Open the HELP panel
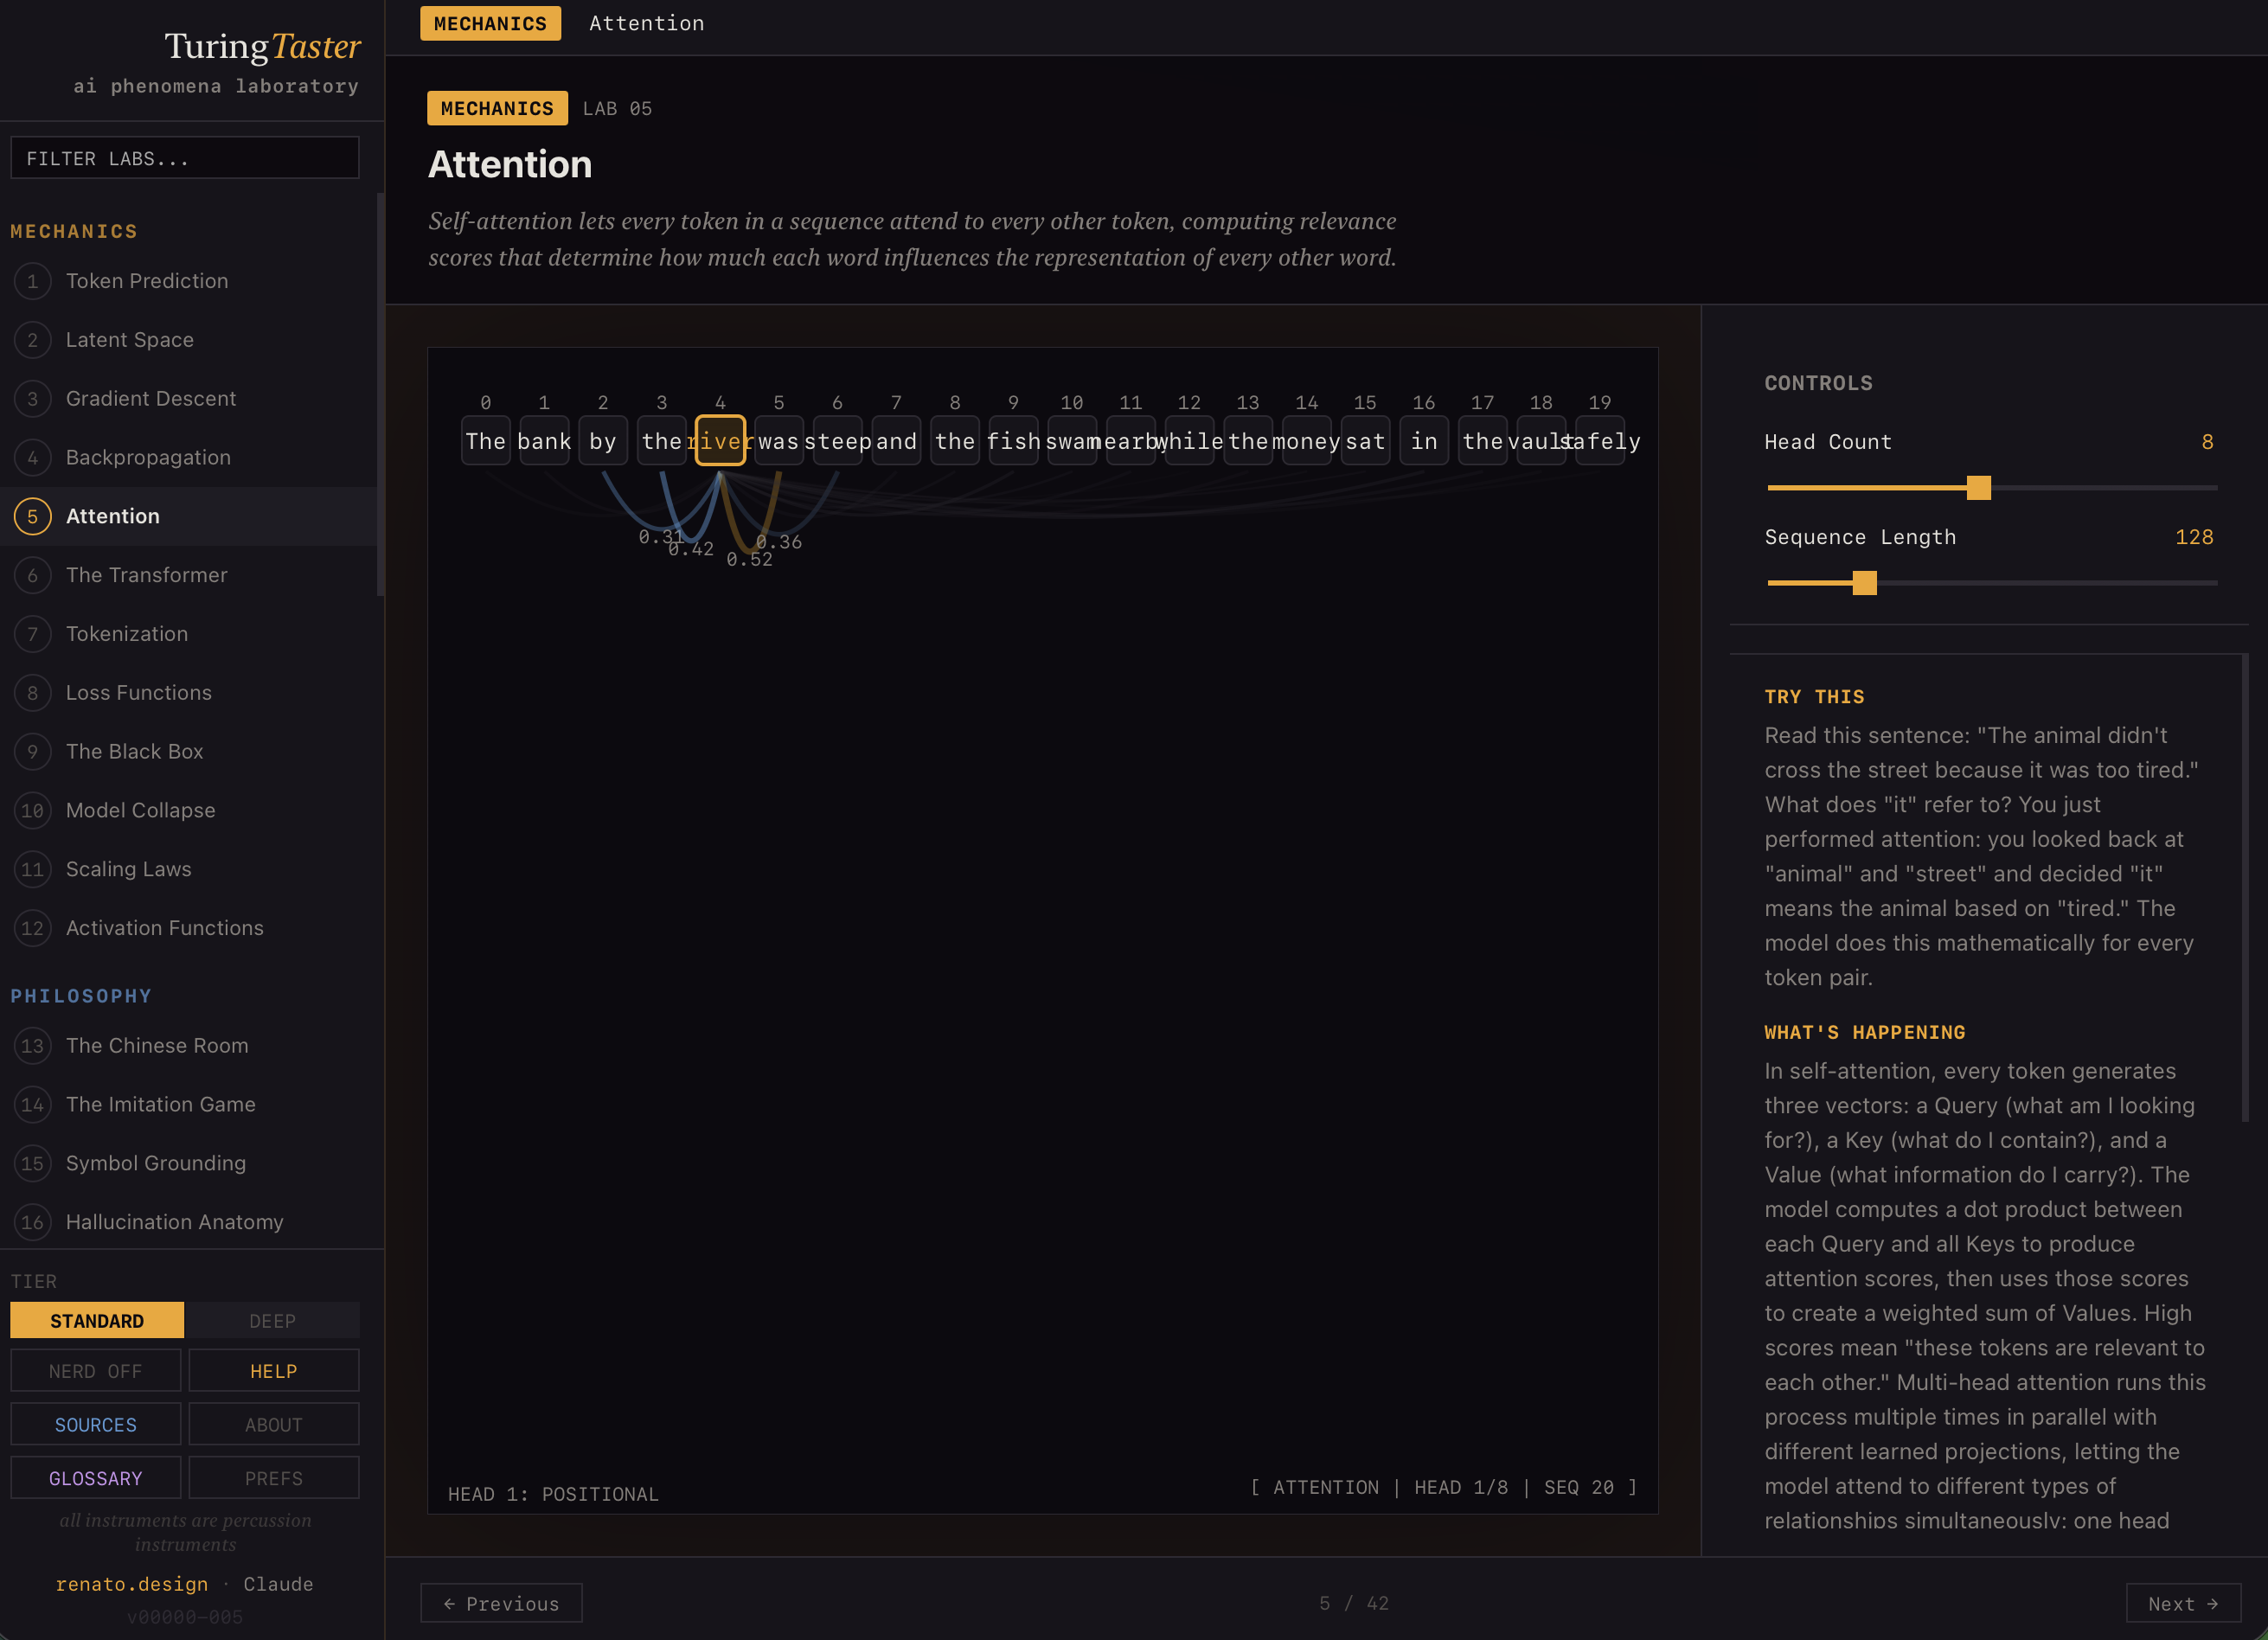This screenshot has height=1640, width=2268. coord(273,1371)
